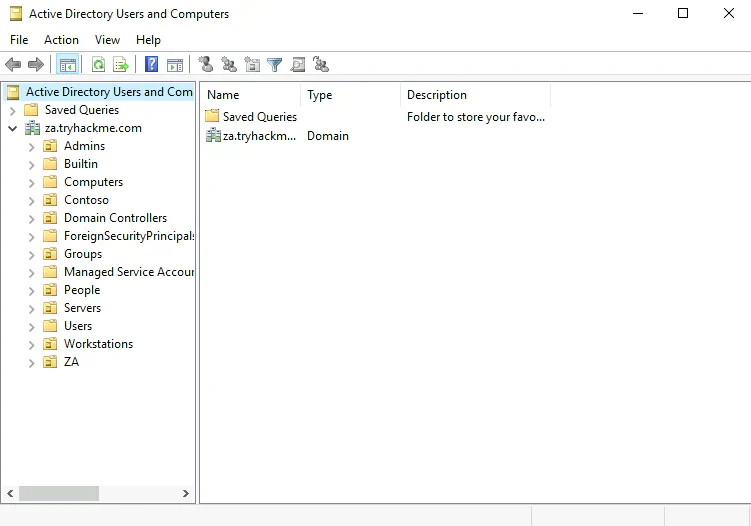Expand the Users node chevron

point(32,327)
